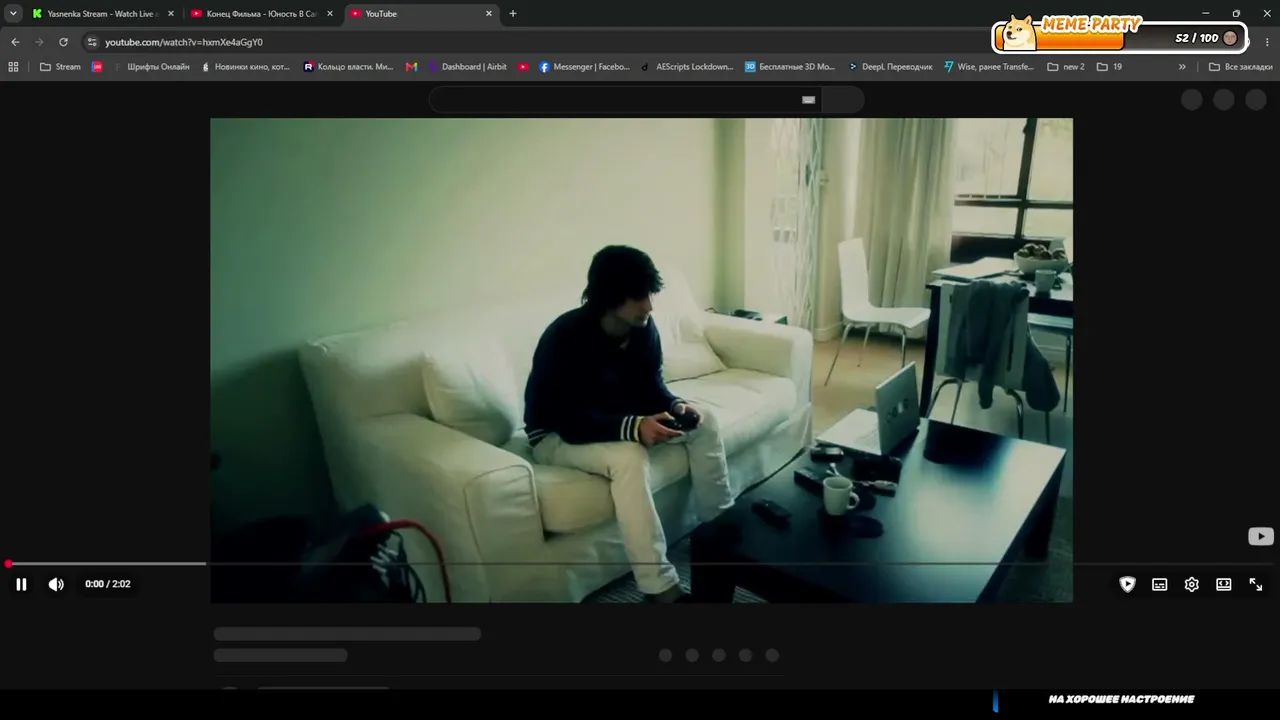The height and width of the screenshot is (720, 1280).
Task: Close the Yasnenka Stream tab
Action: click(171, 14)
